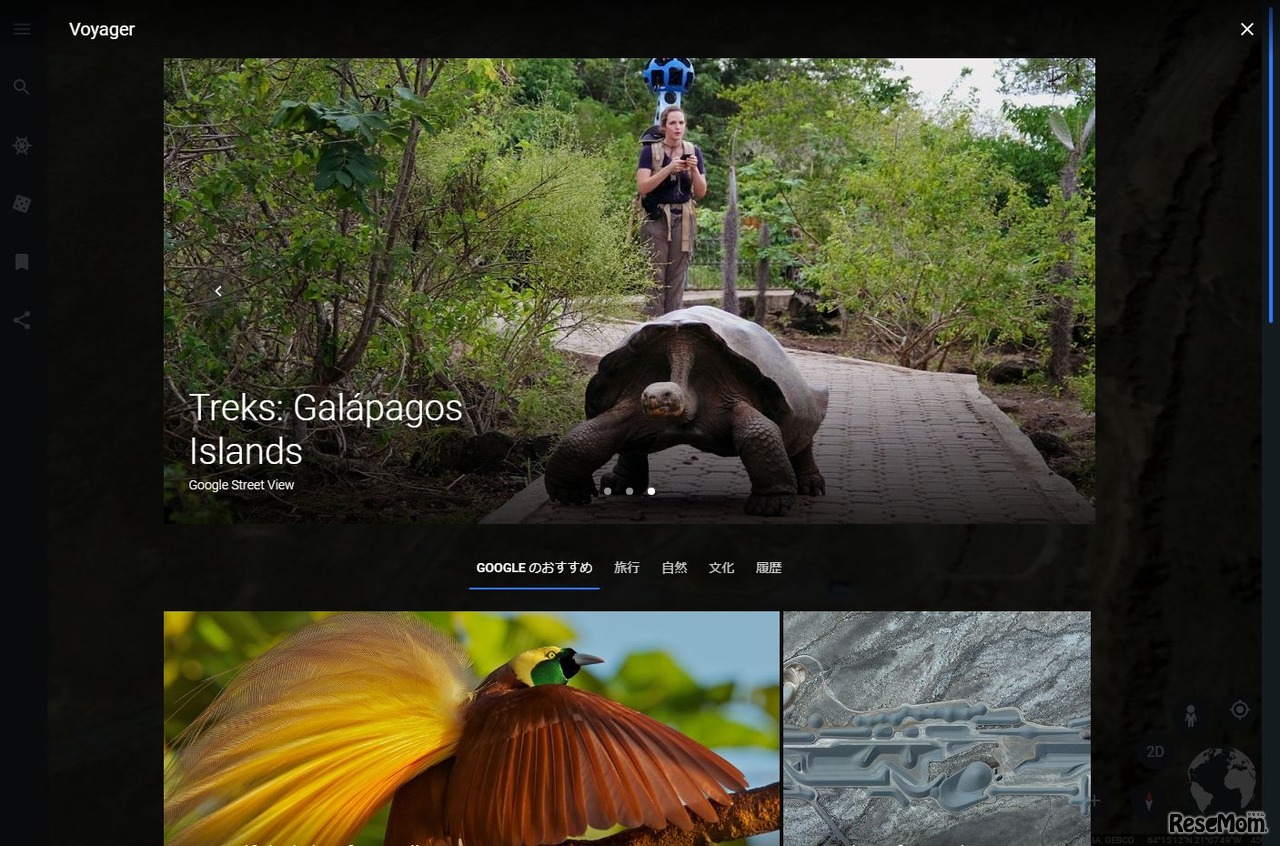Click the globe mini-map icon

pyautogui.click(x=1221, y=778)
